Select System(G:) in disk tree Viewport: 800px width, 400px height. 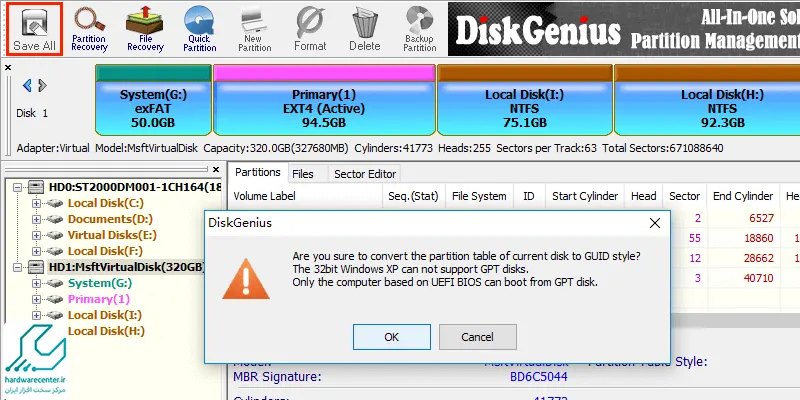point(100,283)
